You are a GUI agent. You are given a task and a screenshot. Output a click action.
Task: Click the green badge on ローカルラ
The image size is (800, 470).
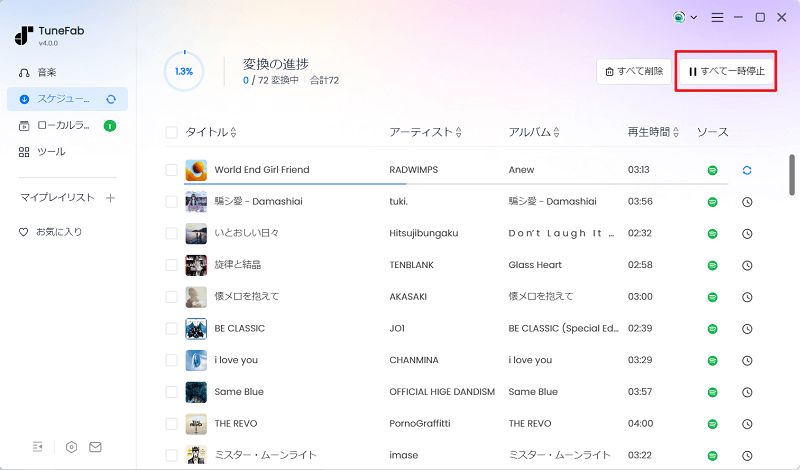point(110,126)
